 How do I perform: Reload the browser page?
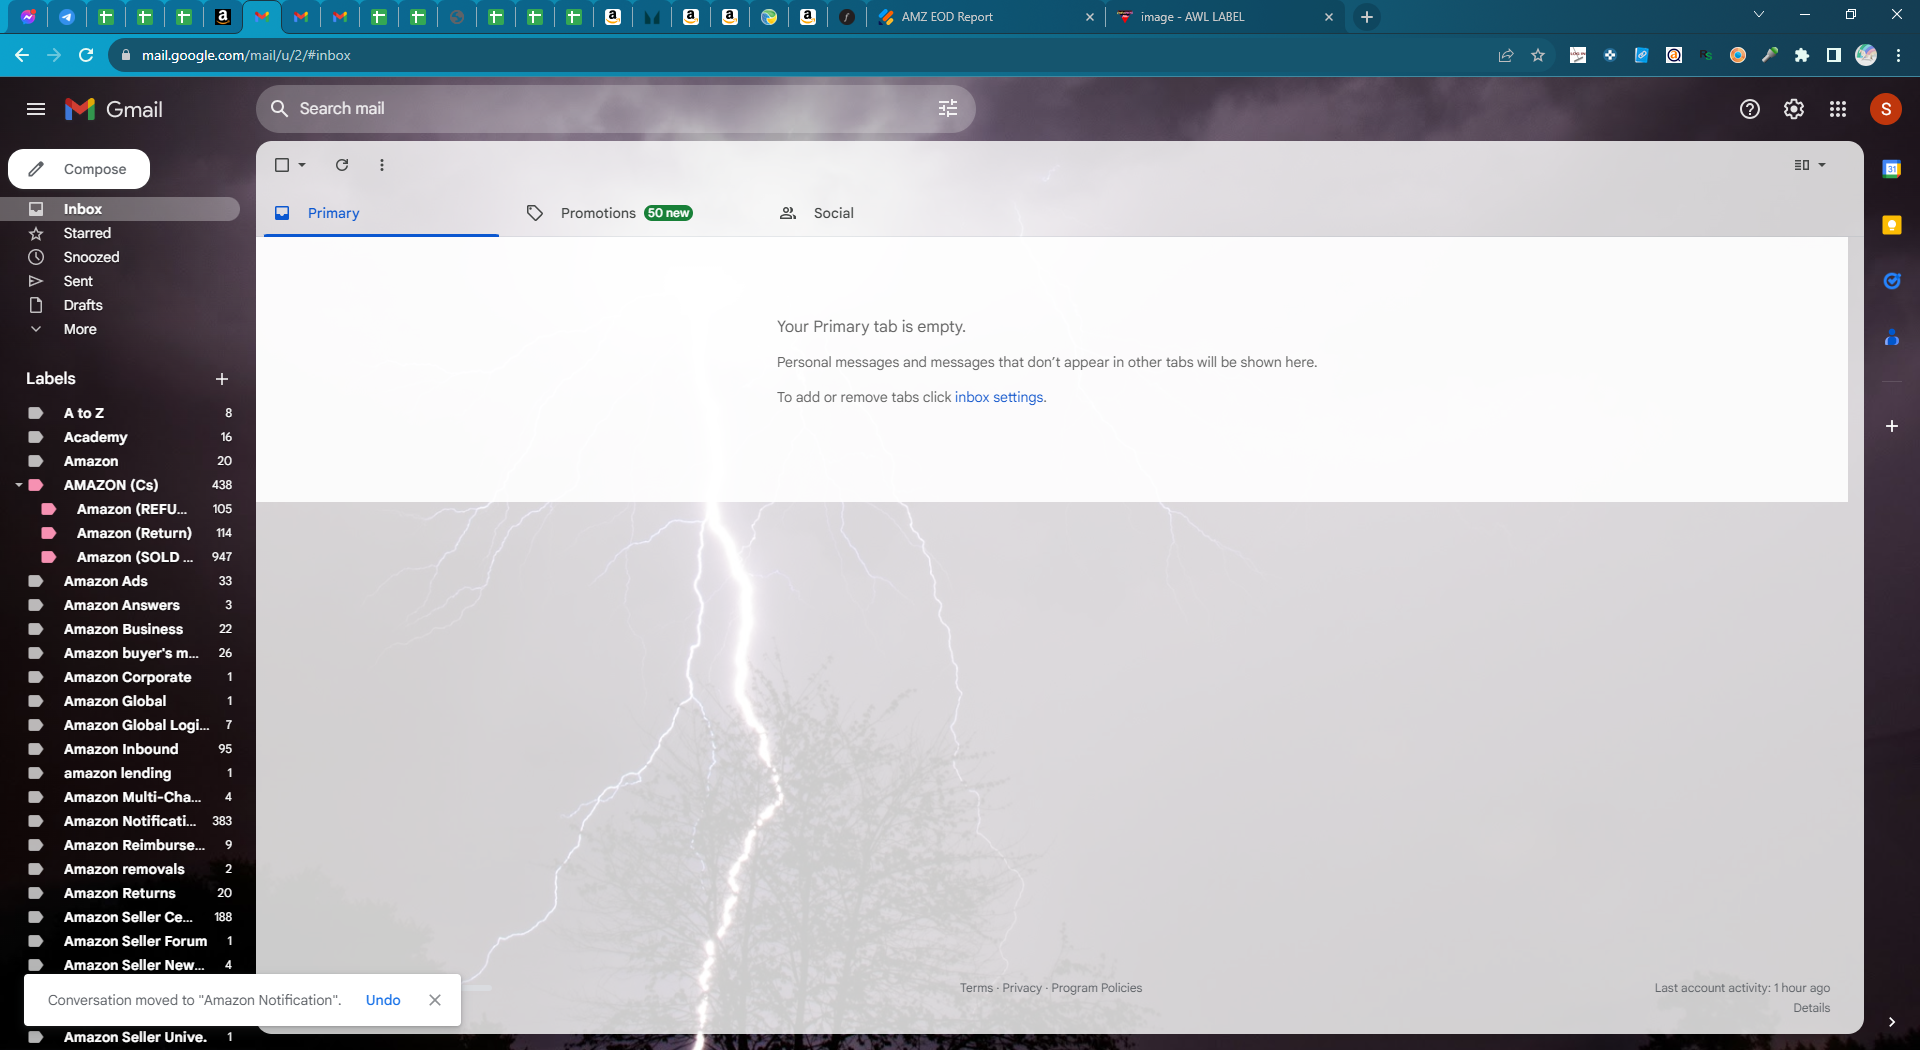coord(86,55)
